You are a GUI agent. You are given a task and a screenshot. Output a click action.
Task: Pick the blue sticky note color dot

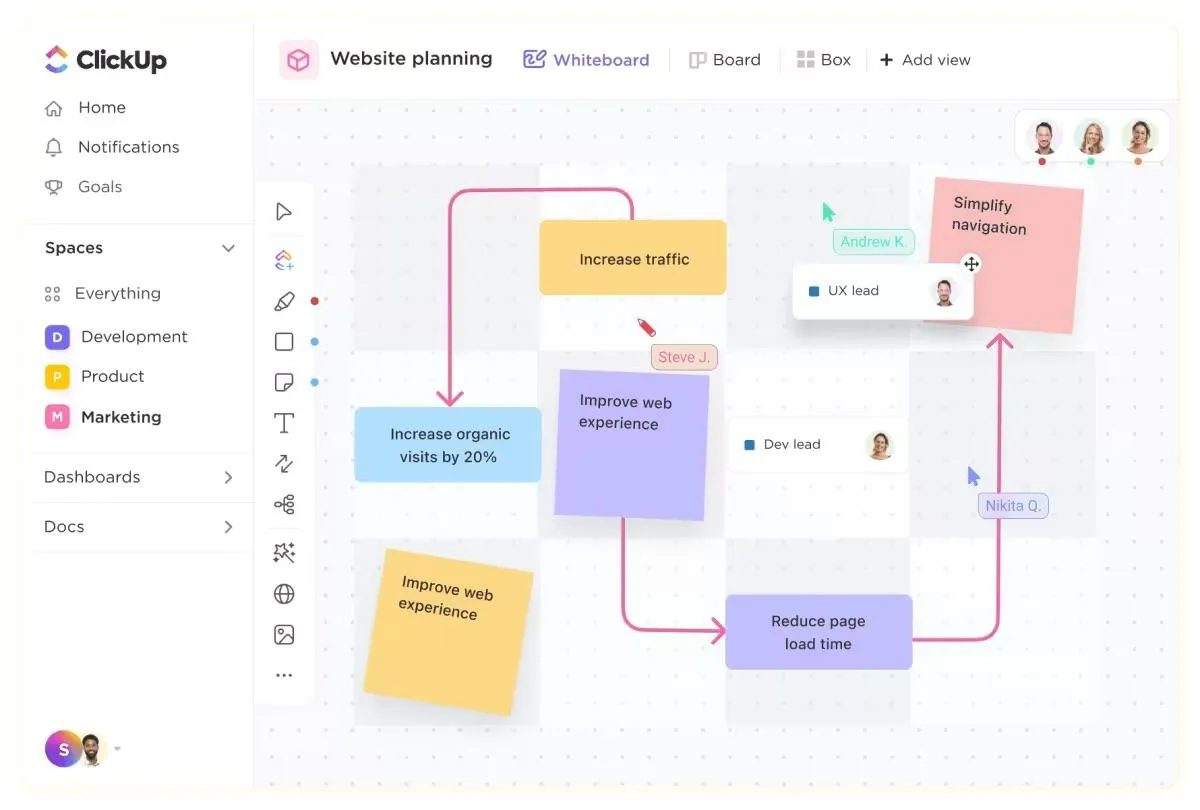pos(314,382)
